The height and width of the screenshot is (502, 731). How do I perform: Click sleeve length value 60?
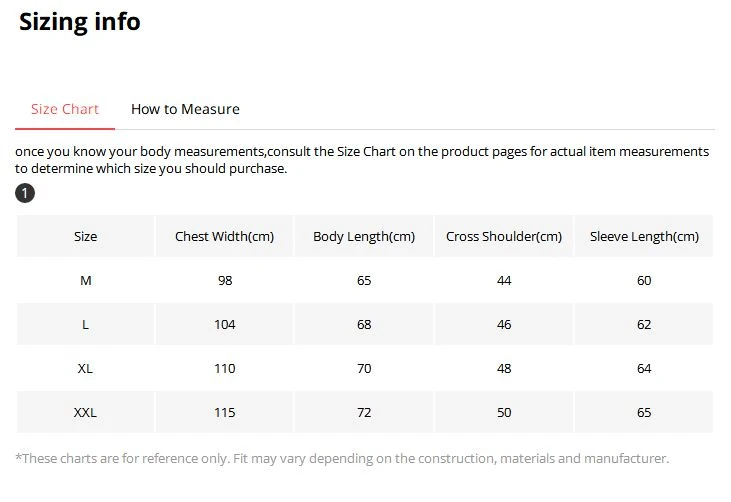pos(644,281)
